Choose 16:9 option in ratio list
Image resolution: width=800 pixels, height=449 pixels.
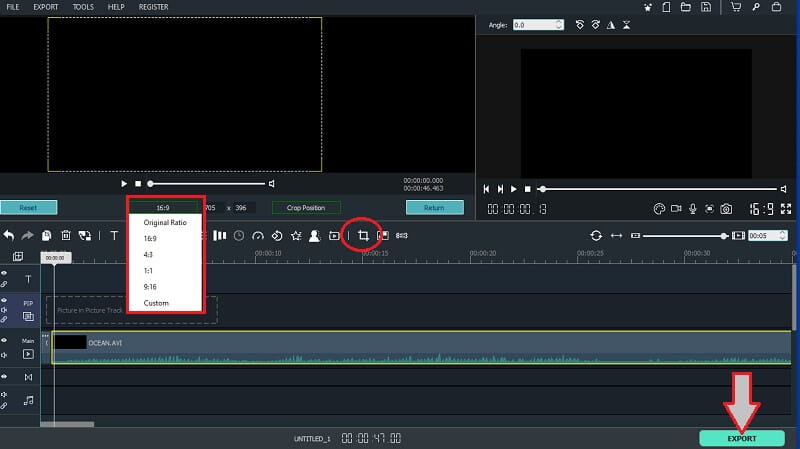tap(150, 238)
